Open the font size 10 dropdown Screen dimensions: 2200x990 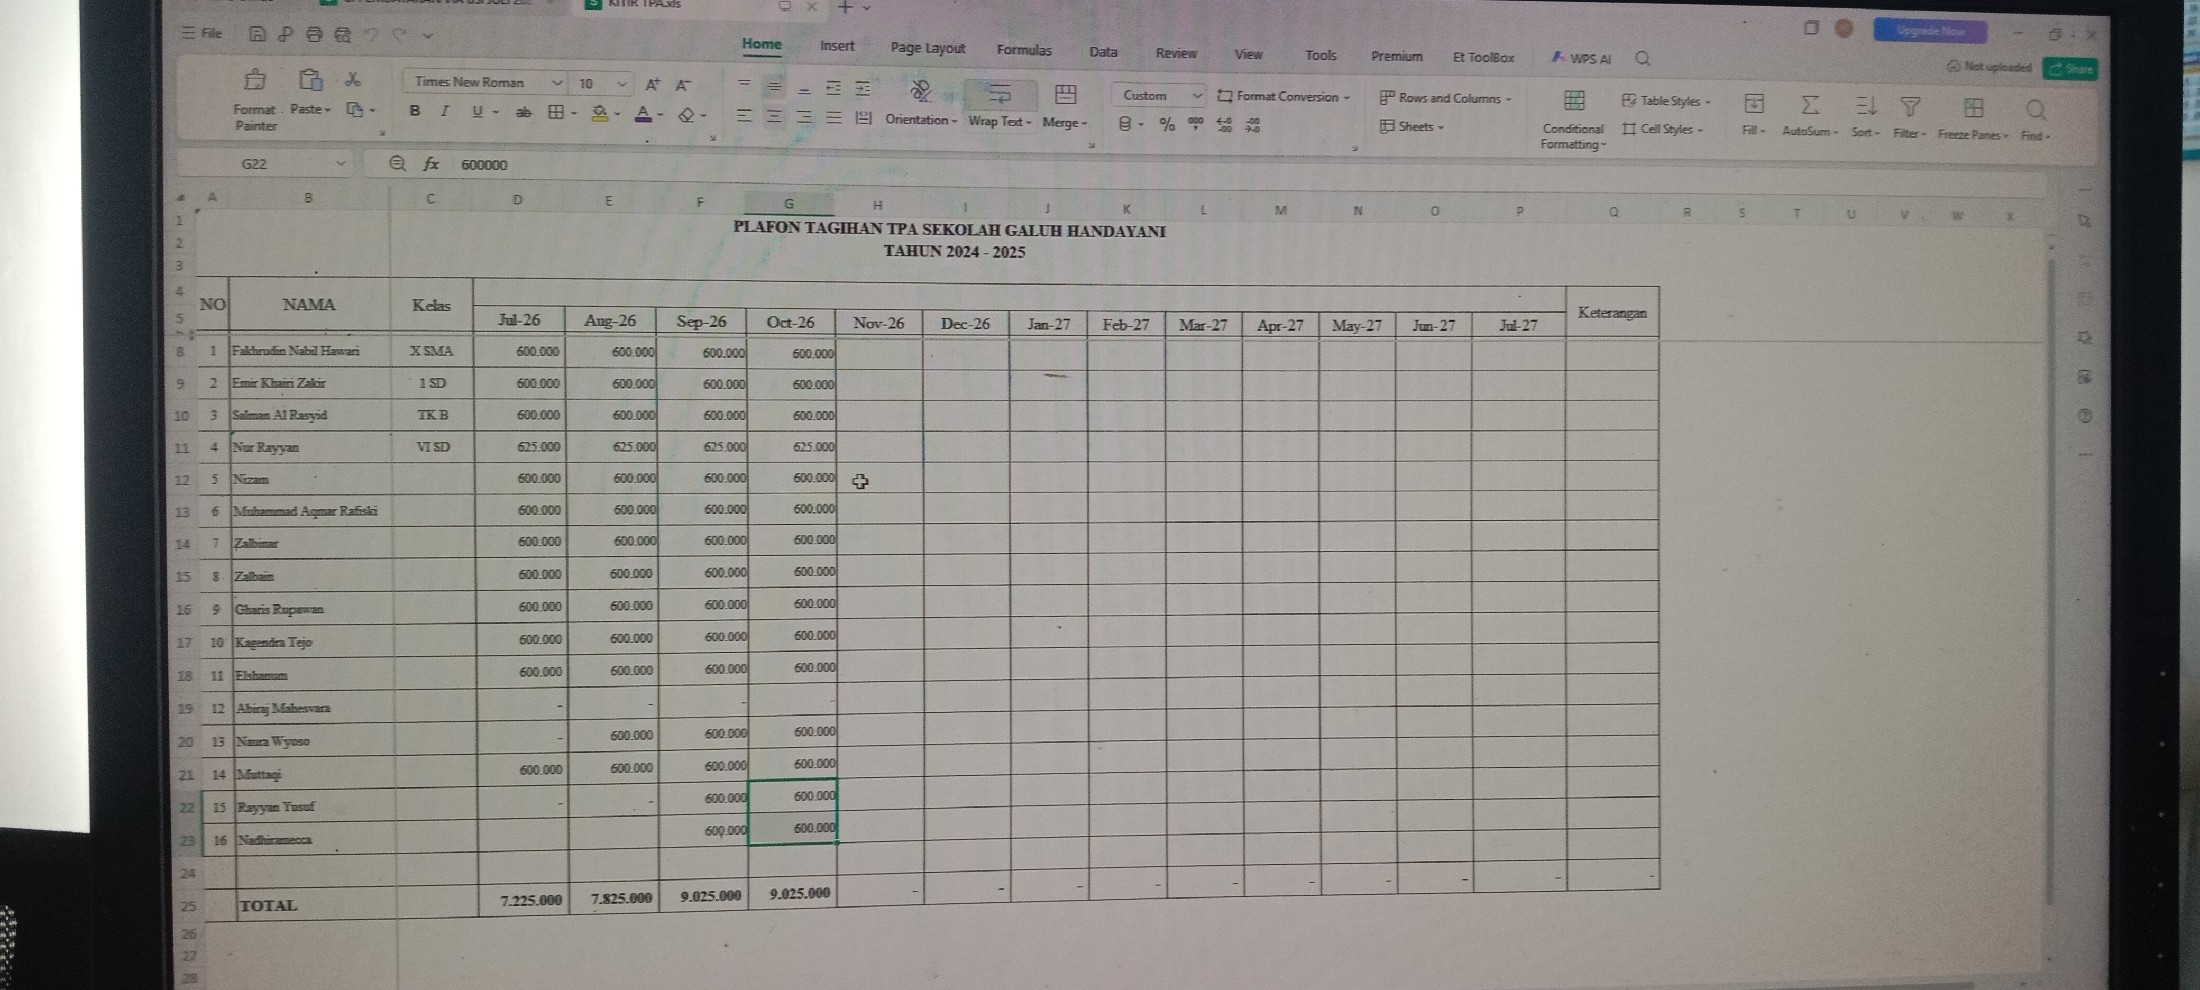(622, 84)
